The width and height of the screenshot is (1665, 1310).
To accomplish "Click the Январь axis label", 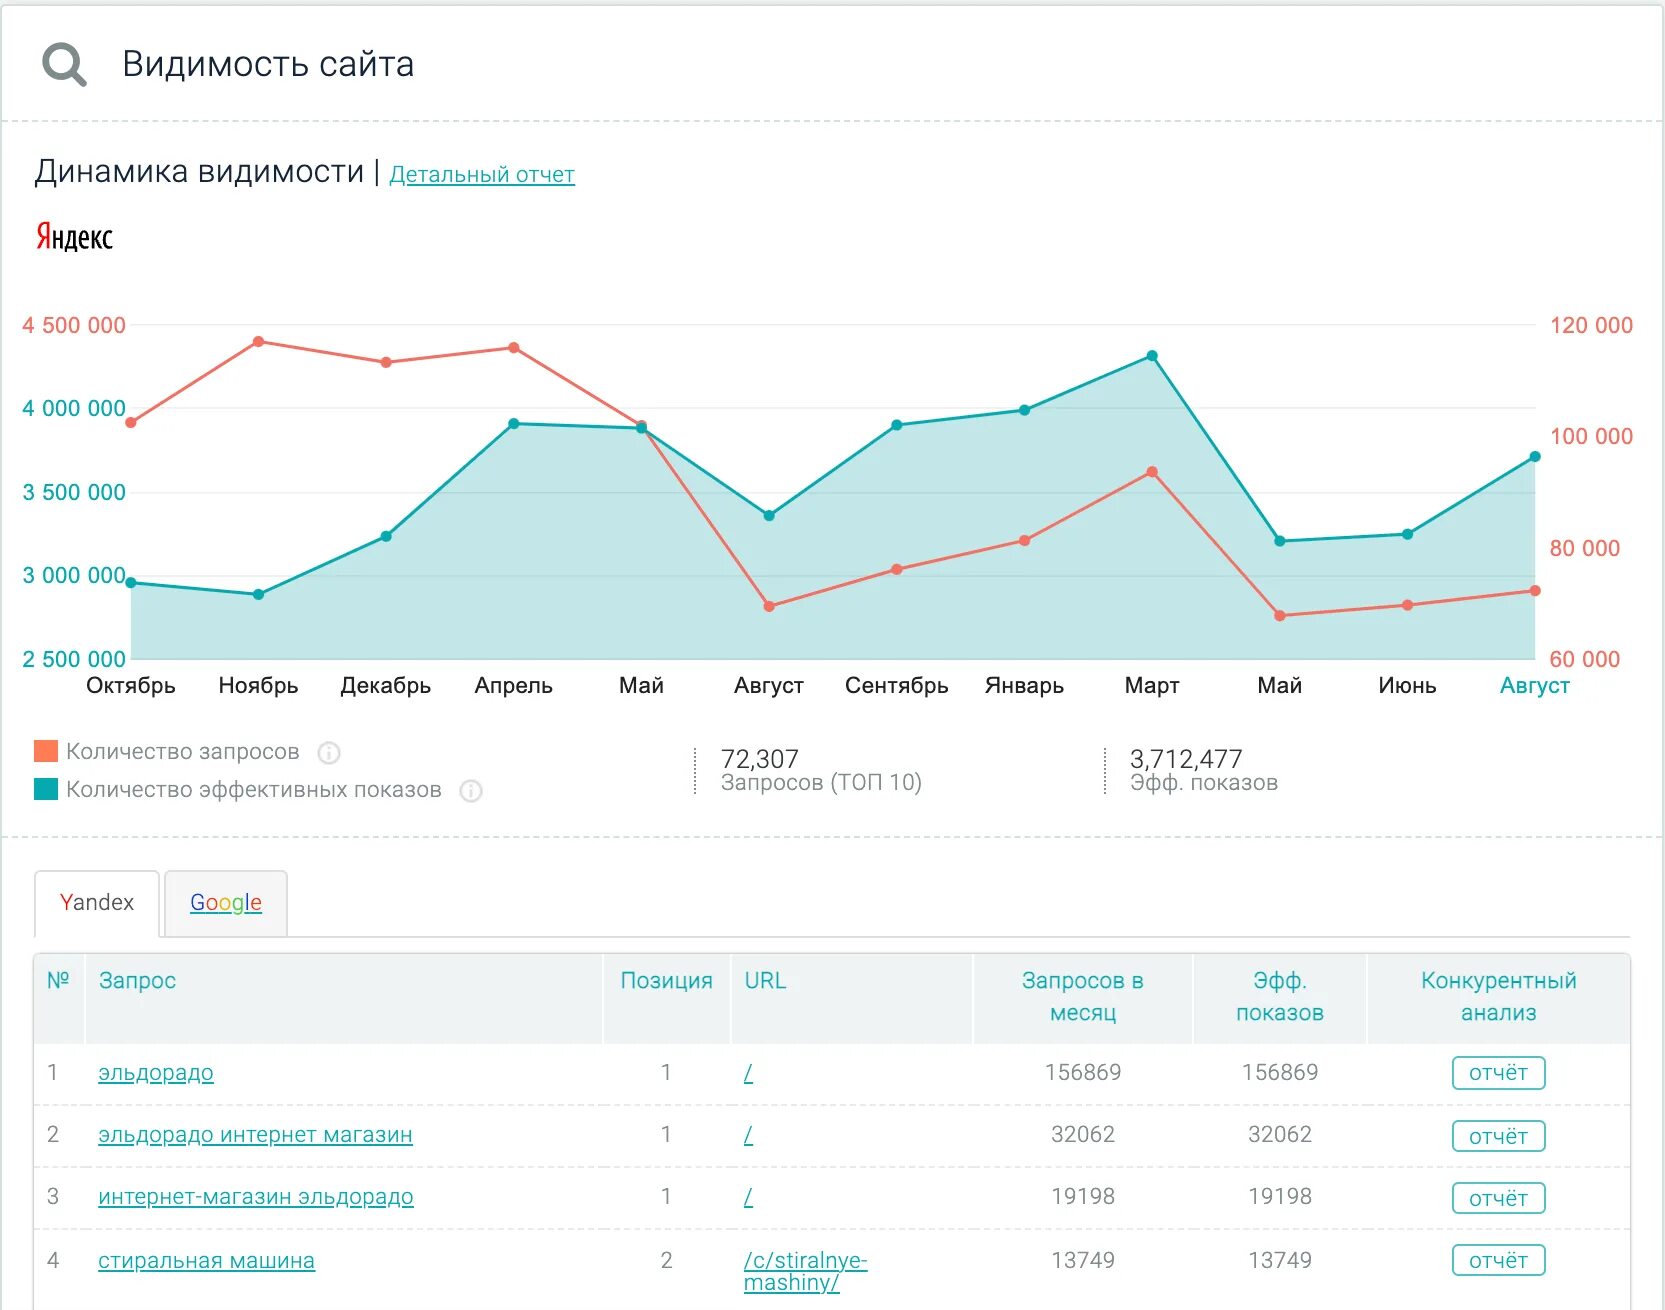I will click(1024, 686).
